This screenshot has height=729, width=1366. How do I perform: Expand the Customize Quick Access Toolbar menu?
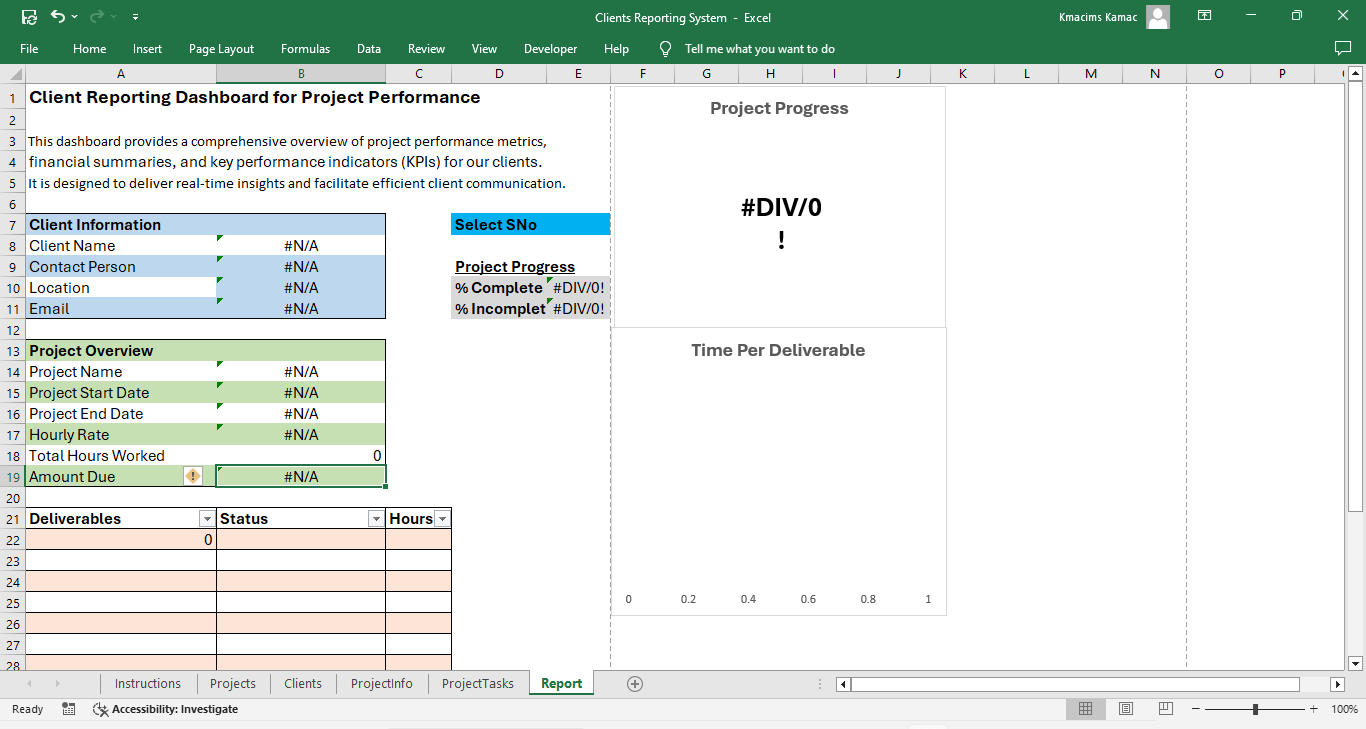tap(135, 17)
